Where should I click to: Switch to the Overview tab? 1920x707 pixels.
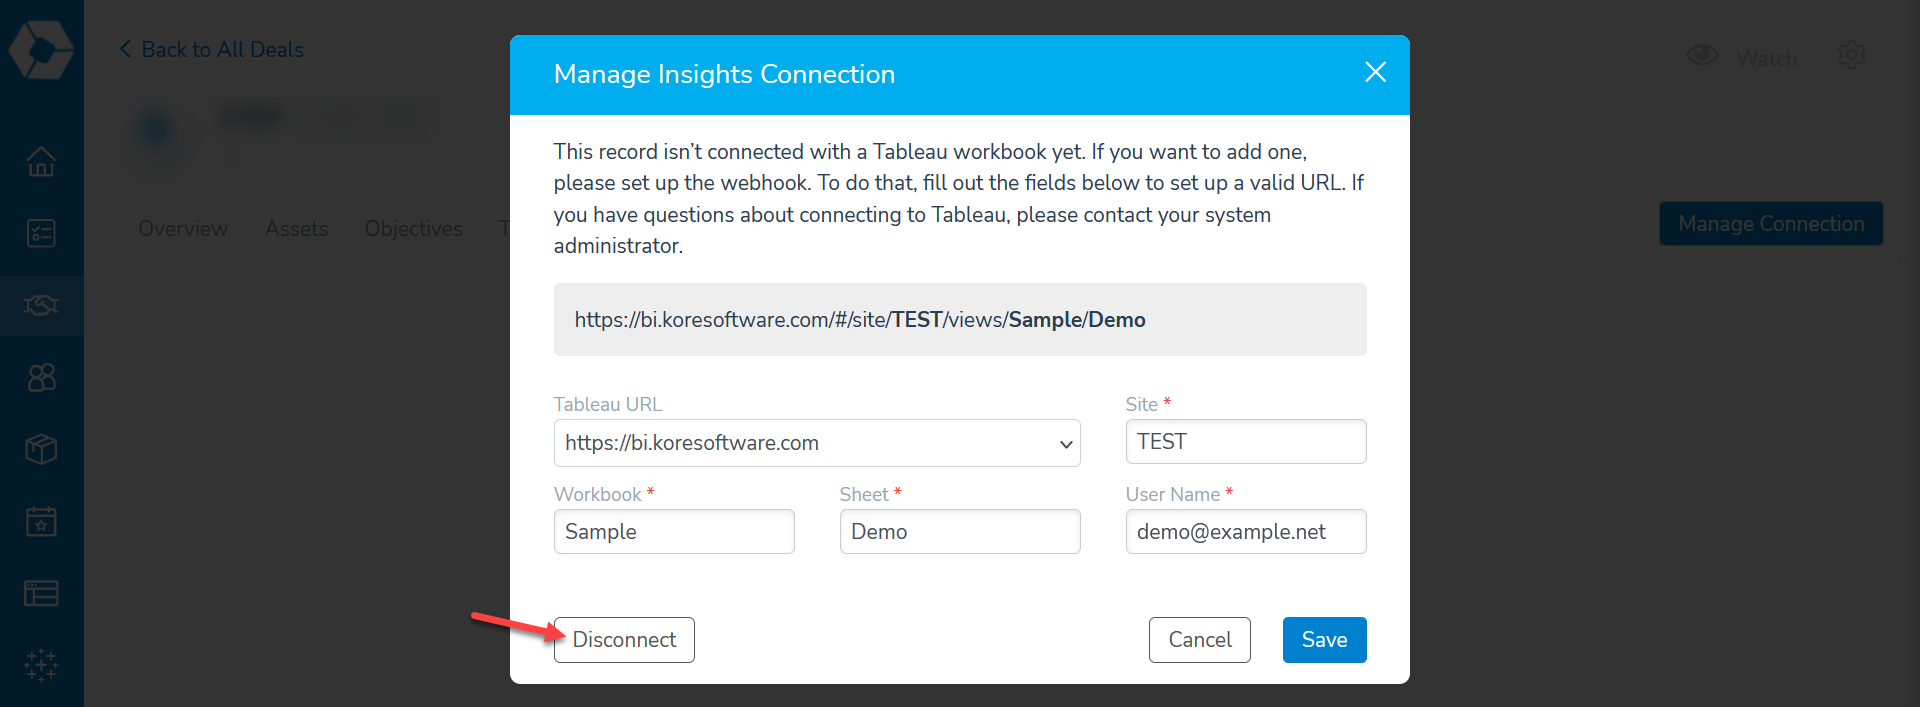click(x=183, y=229)
